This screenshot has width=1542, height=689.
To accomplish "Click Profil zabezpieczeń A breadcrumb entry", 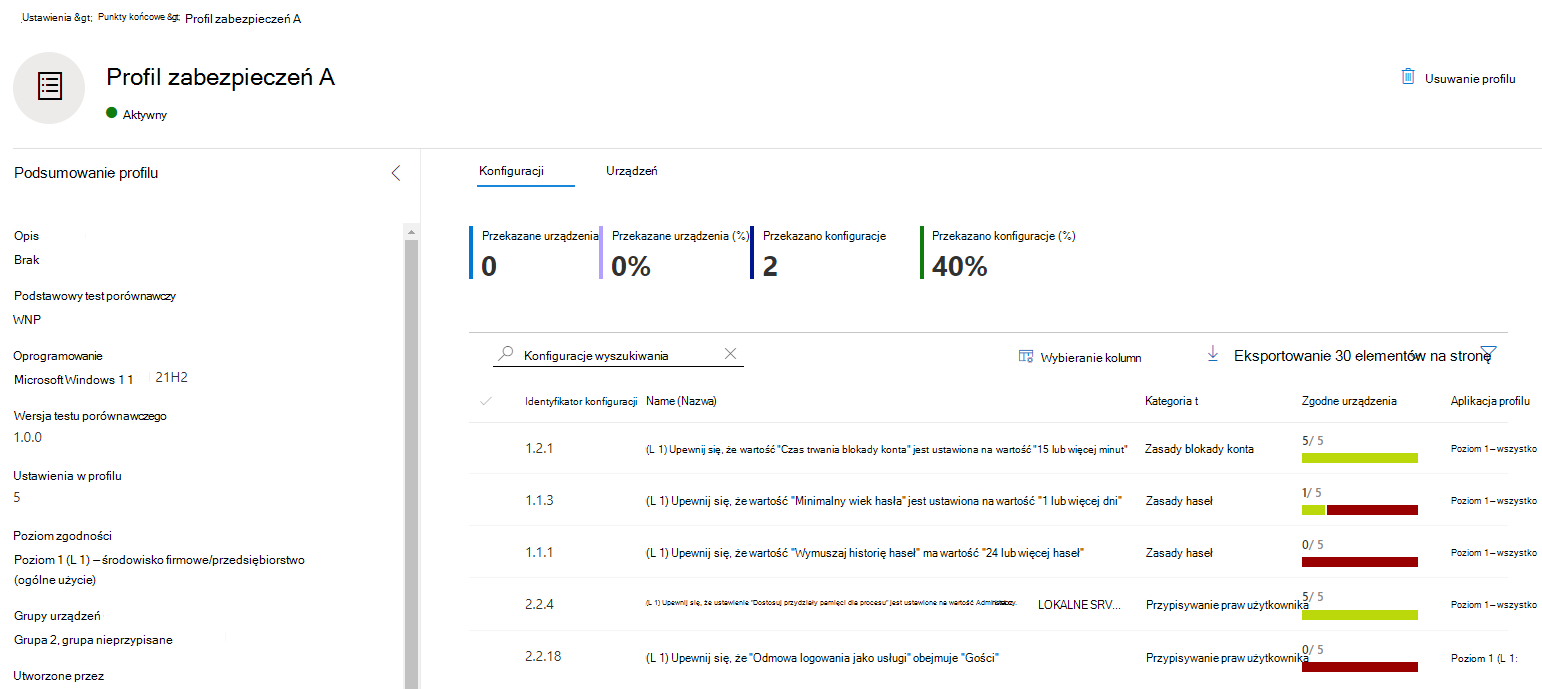I will pos(243,18).
